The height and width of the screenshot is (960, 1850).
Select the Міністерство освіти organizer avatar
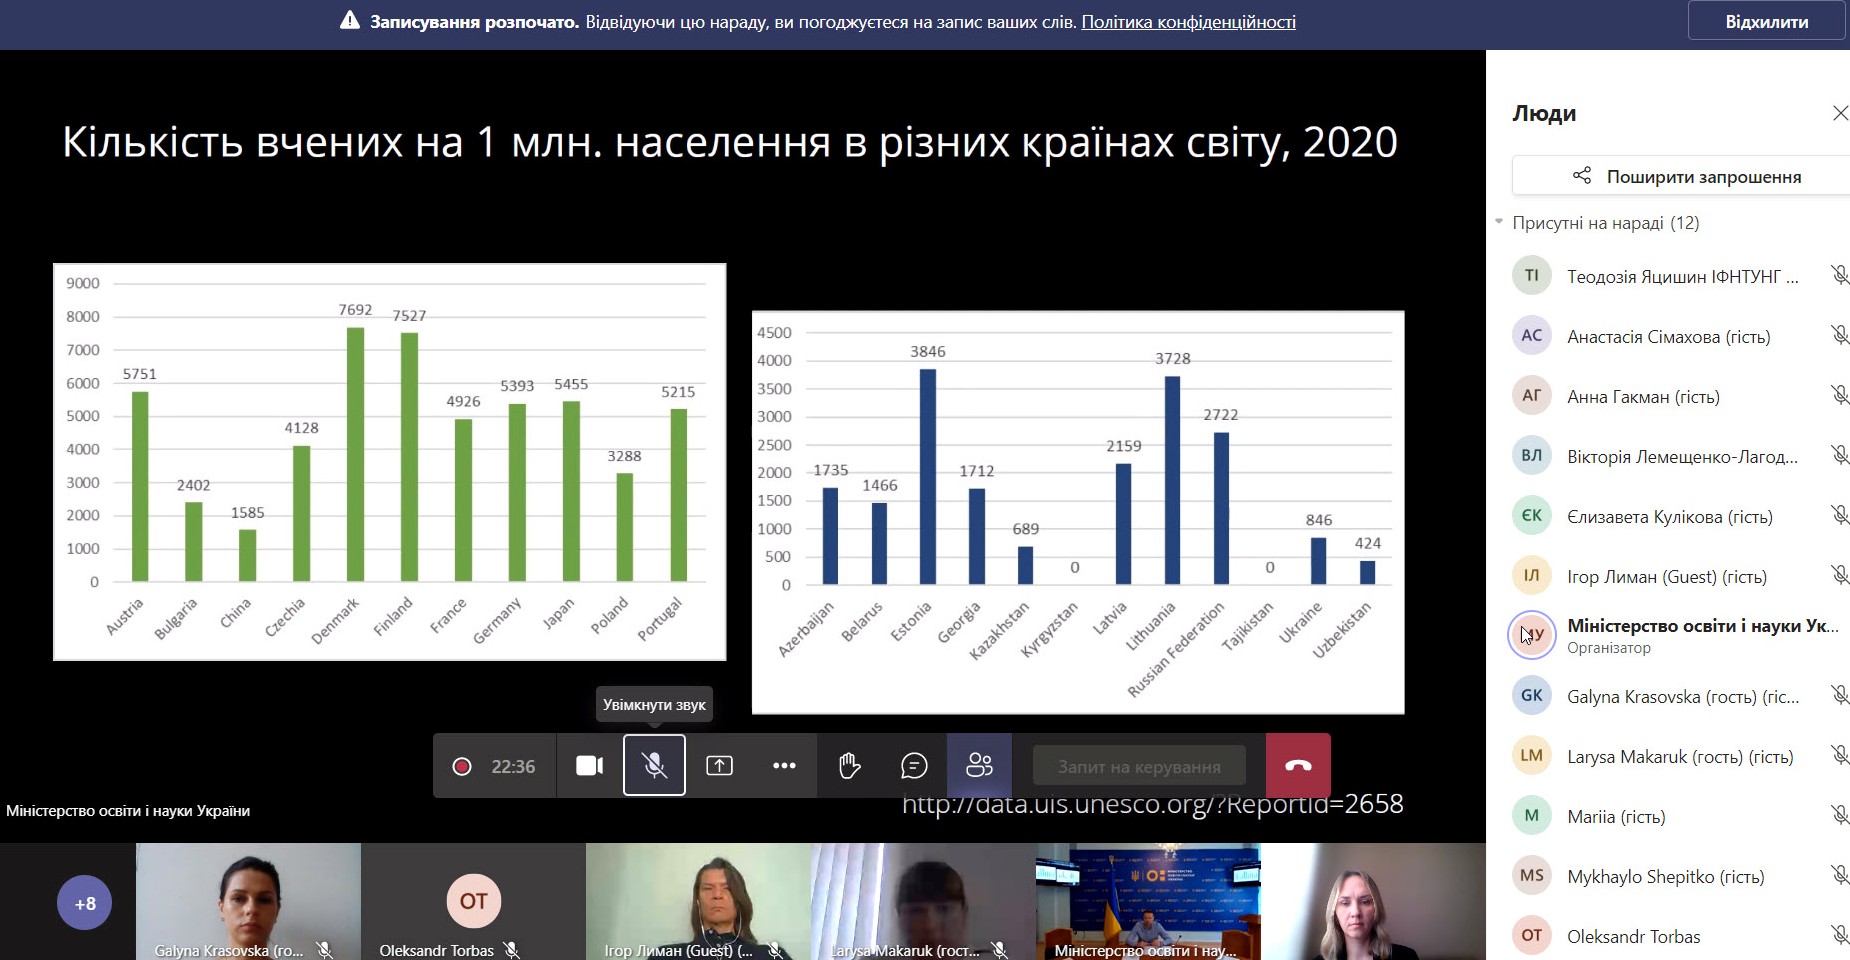click(x=1532, y=635)
